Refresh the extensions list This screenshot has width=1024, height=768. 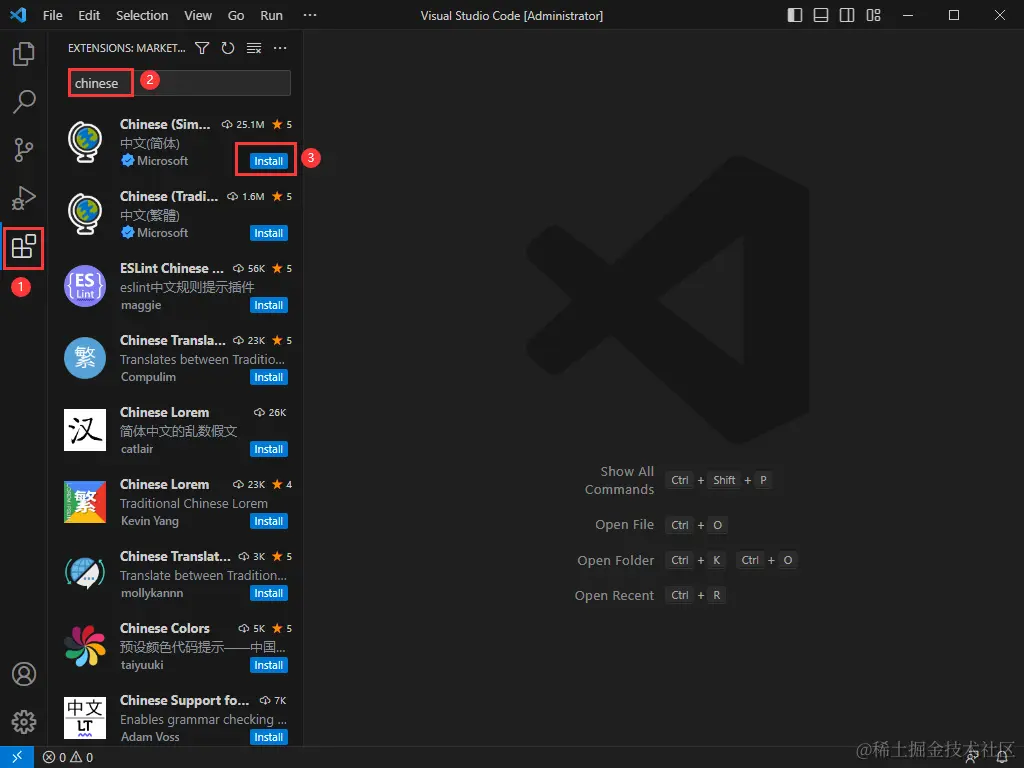228,48
